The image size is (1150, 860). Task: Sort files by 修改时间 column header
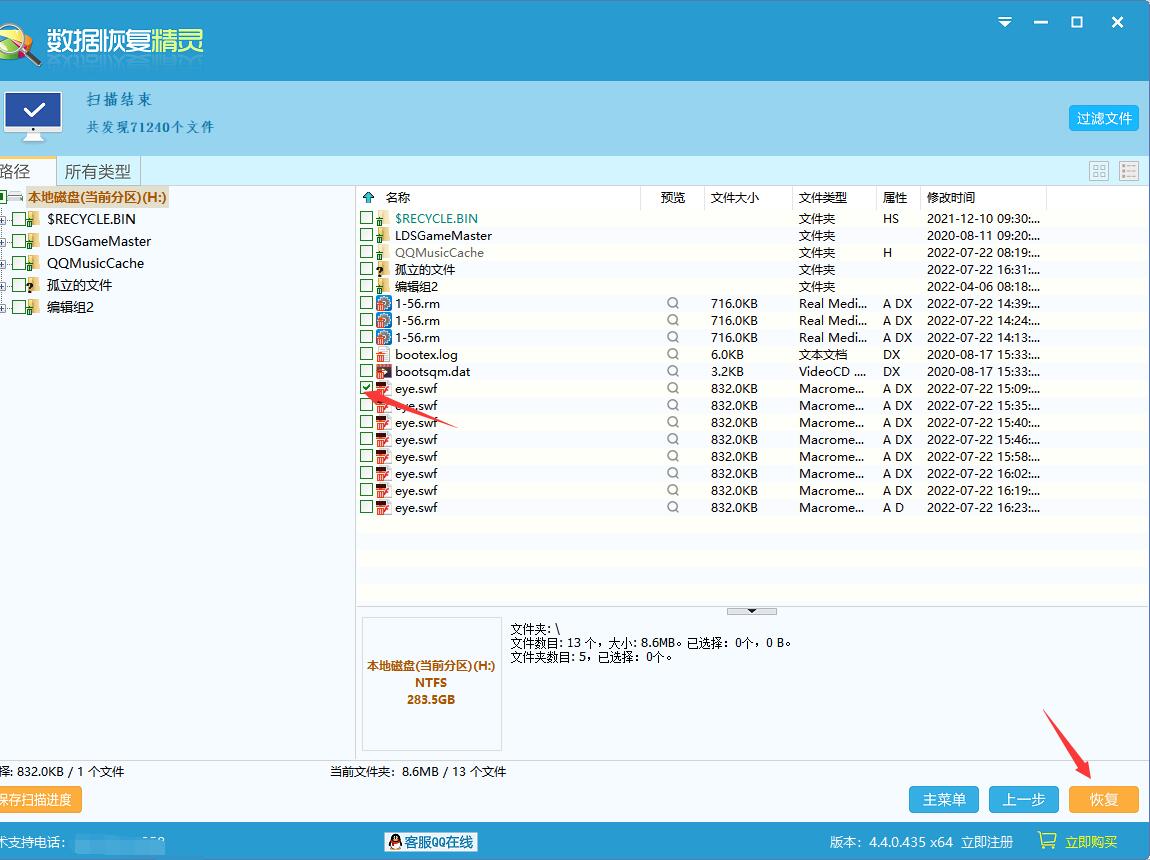[x=950, y=198]
